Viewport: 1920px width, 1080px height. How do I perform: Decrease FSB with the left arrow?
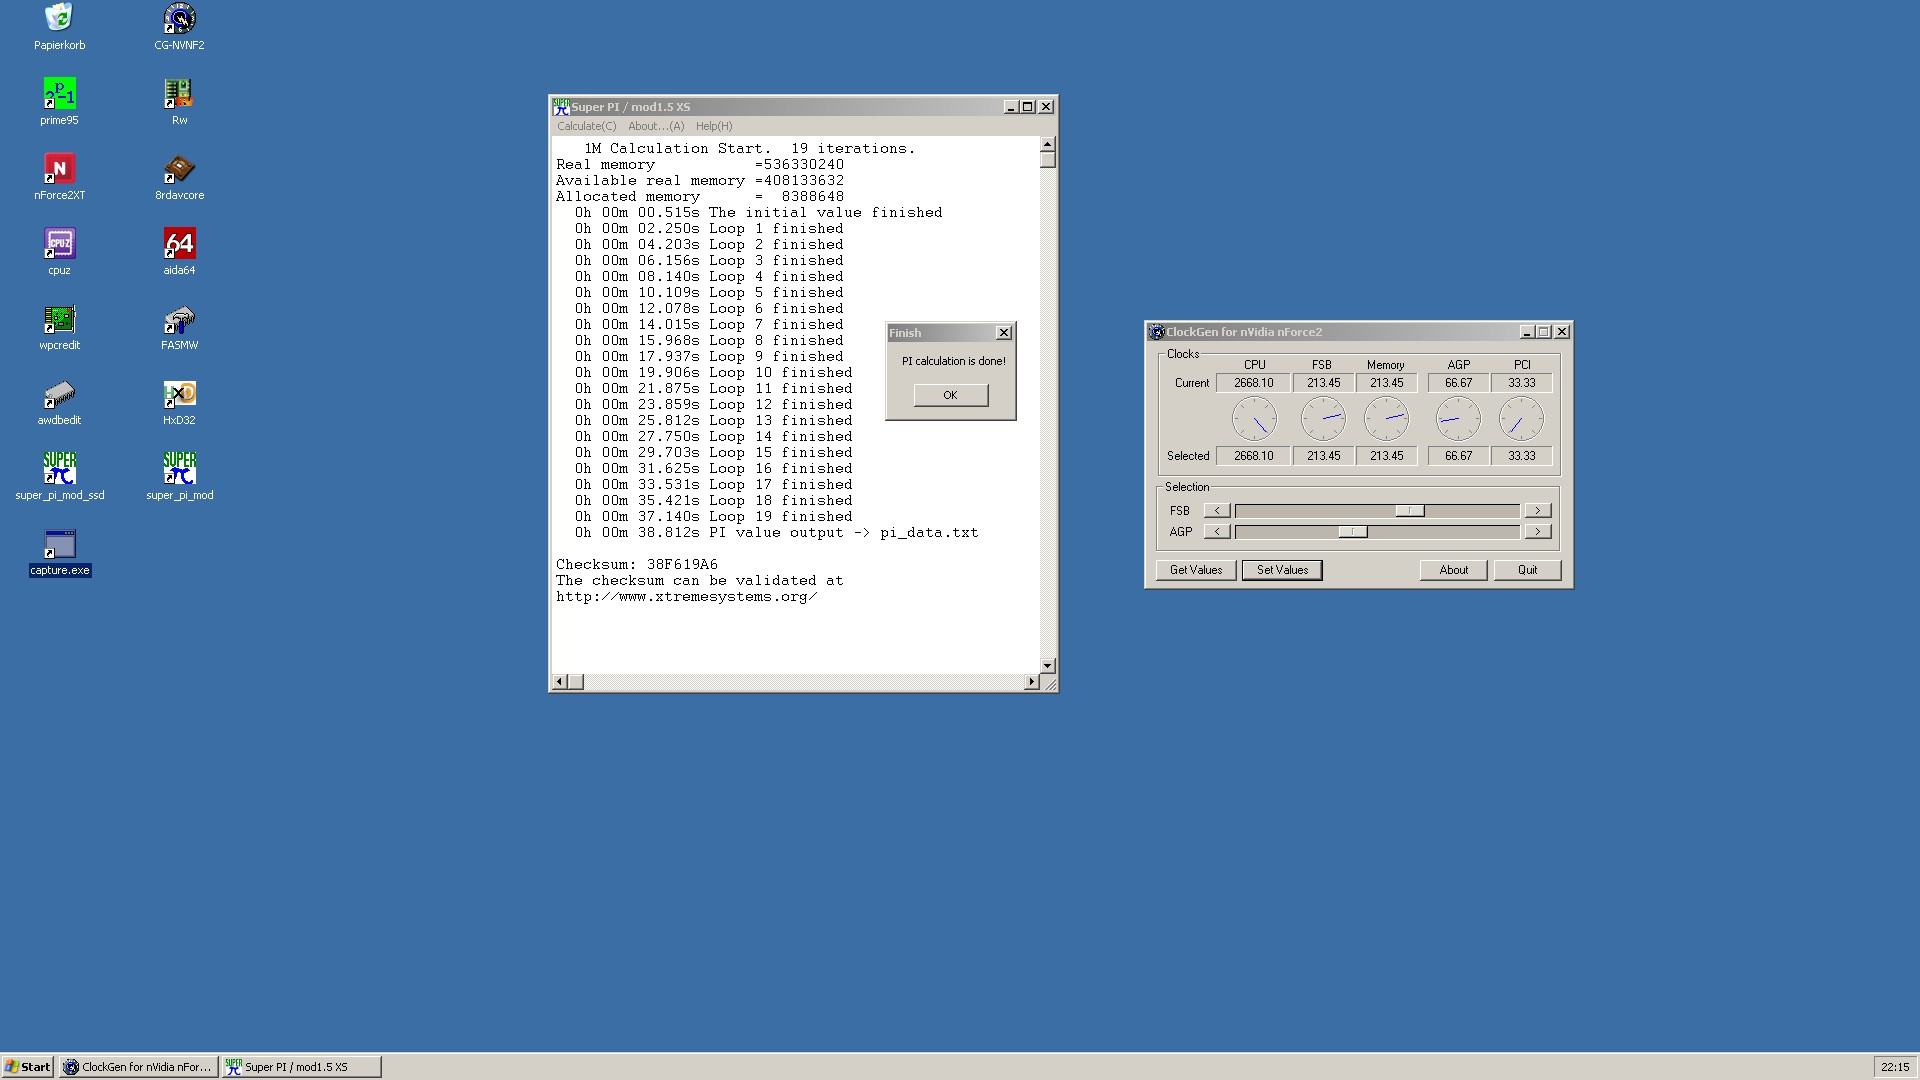(1217, 511)
